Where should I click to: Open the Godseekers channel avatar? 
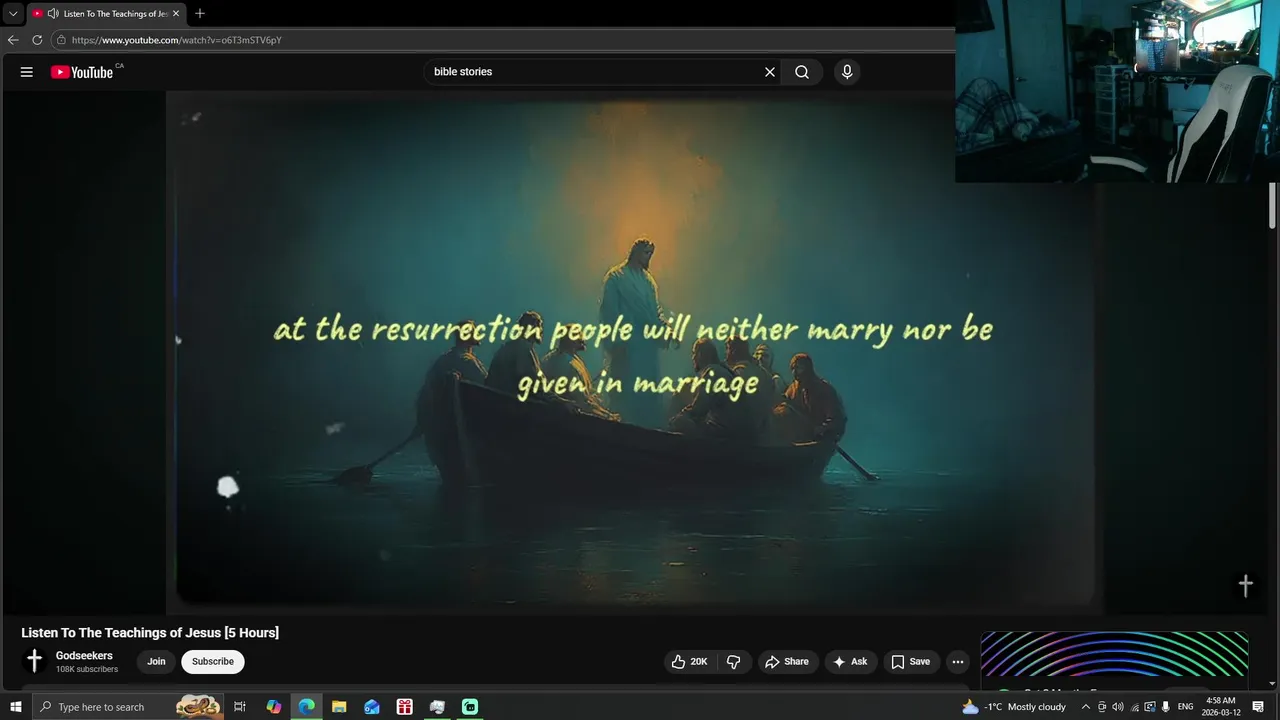(35, 661)
